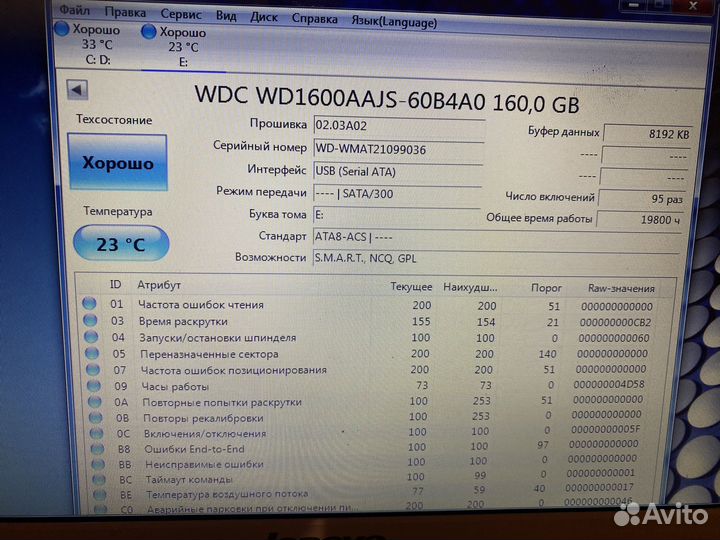Click status dot for attribute 04
Viewport: 720px width, 540px height.
(x=91, y=337)
